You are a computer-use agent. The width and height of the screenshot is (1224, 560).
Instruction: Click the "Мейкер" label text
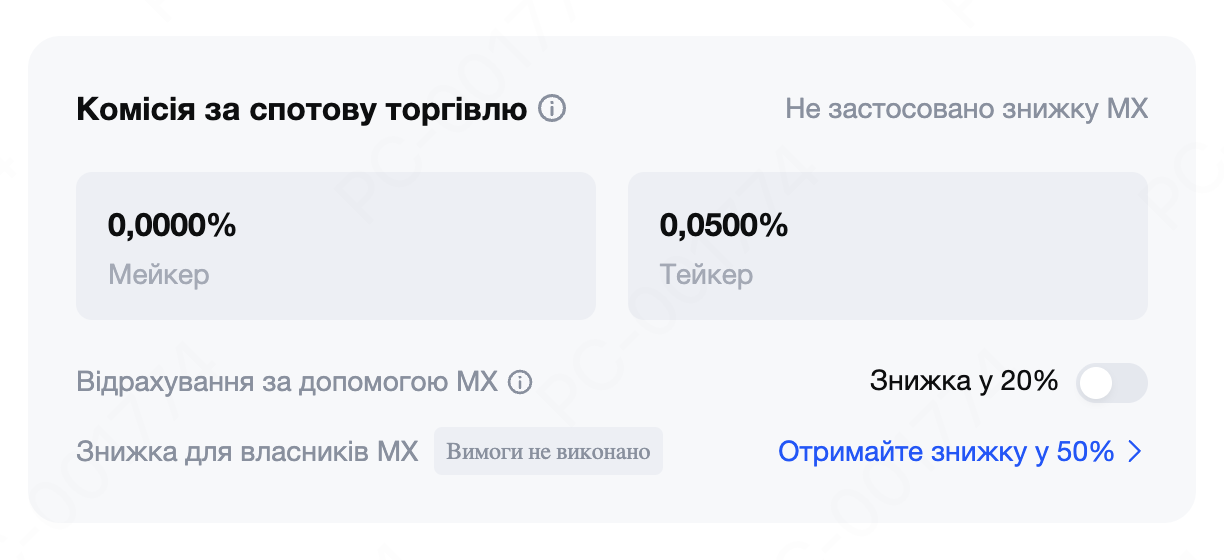159,274
